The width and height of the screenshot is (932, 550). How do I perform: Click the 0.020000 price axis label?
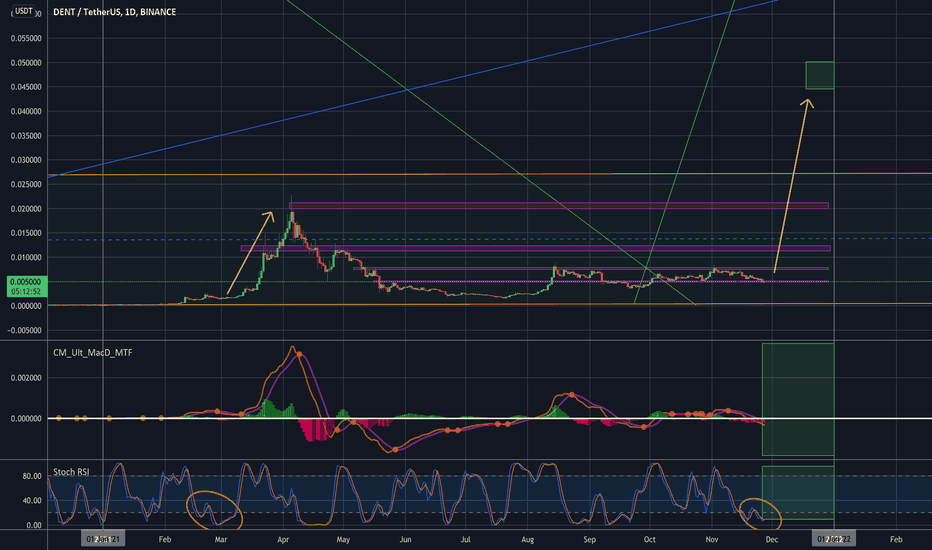[x=26, y=209]
